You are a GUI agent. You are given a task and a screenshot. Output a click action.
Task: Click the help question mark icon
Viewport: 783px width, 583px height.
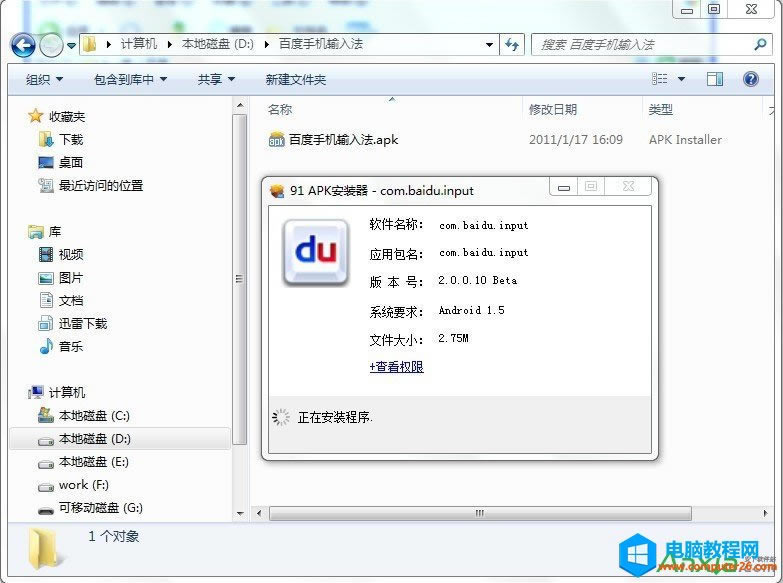coord(750,79)
